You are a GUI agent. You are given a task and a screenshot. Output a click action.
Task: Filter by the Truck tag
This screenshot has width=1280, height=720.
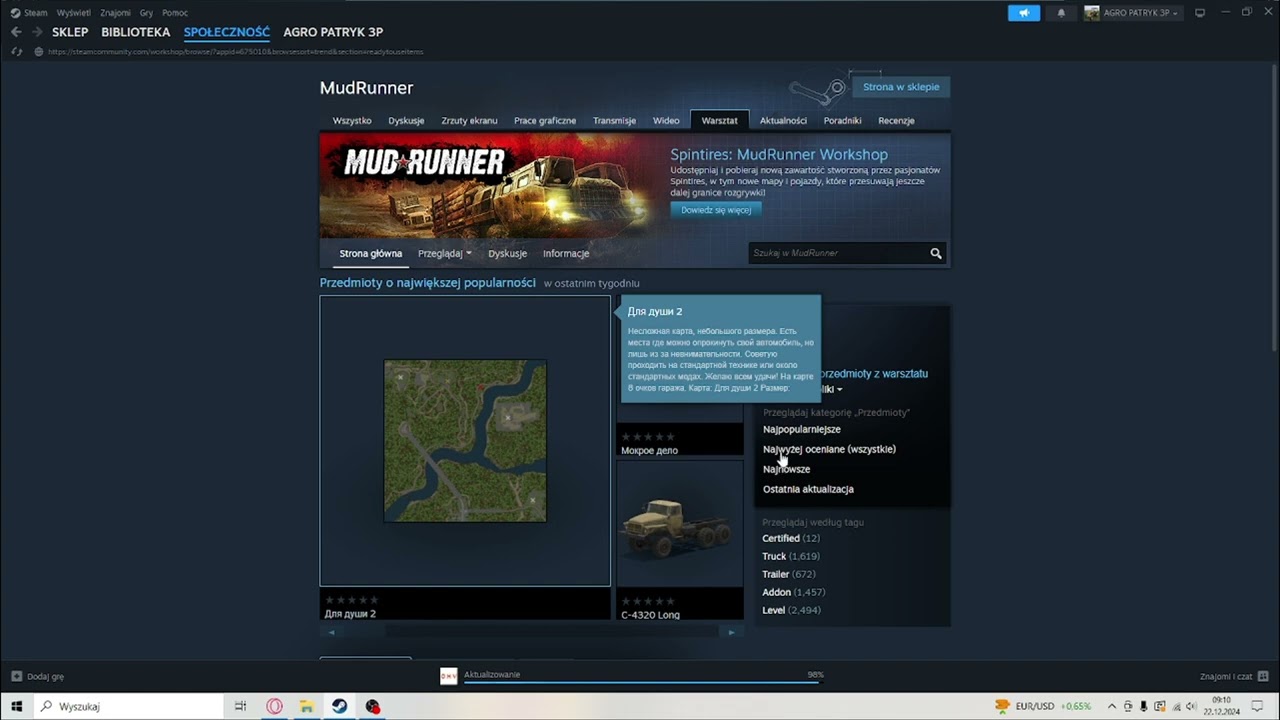pos(774,556)
